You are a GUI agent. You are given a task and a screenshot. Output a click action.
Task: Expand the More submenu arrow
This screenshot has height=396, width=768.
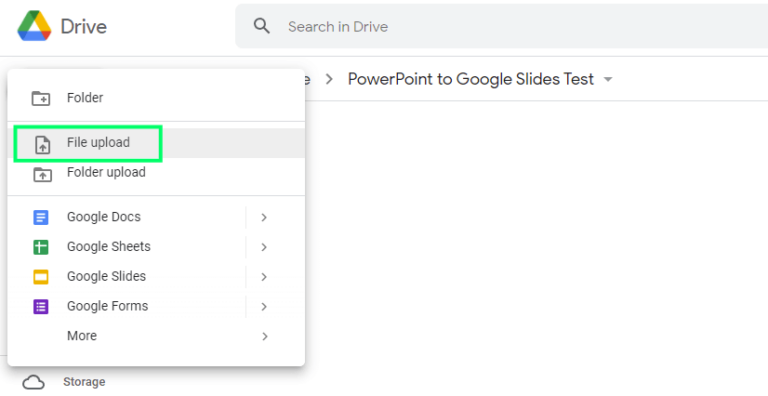click(x=264, y=336)
